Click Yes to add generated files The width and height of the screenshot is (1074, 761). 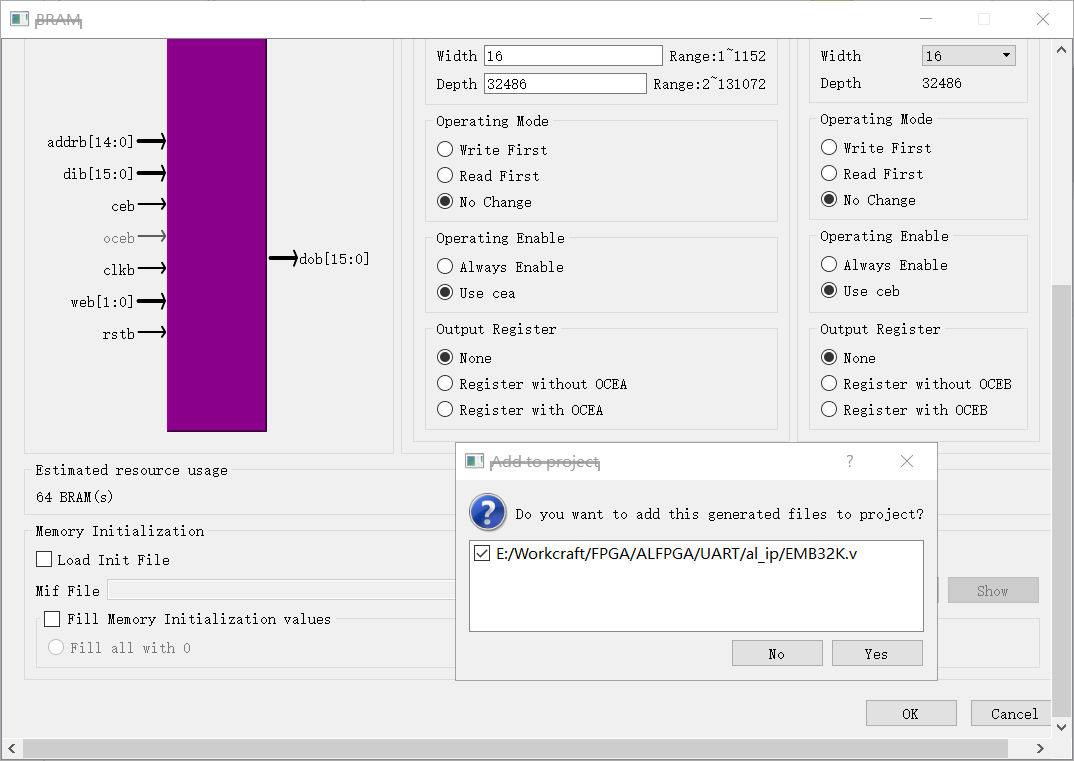point(877,653)
